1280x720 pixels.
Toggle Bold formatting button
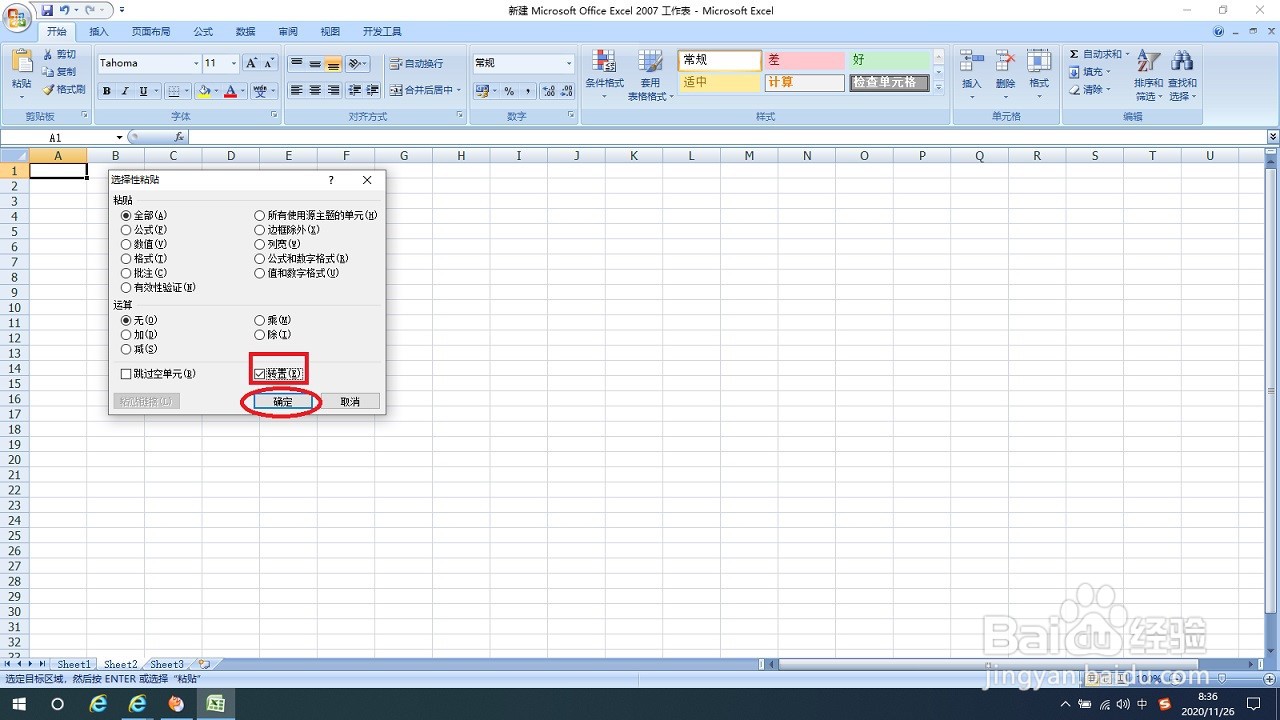click(x=107, y=91)
